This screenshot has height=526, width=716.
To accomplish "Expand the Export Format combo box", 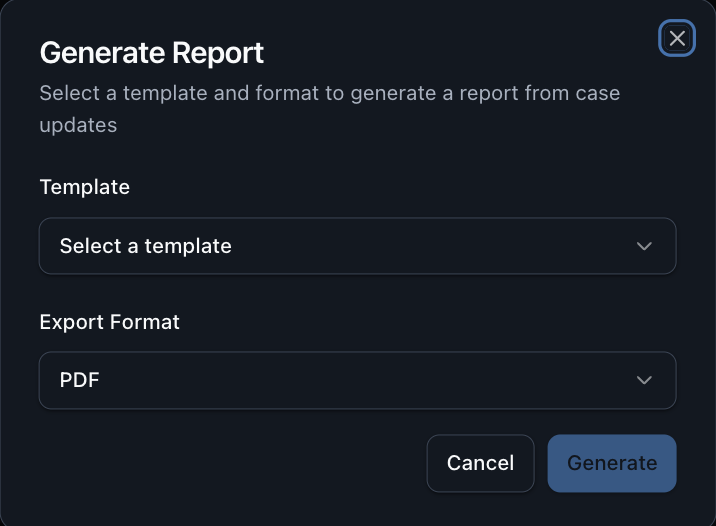I will tap(357, 380).
